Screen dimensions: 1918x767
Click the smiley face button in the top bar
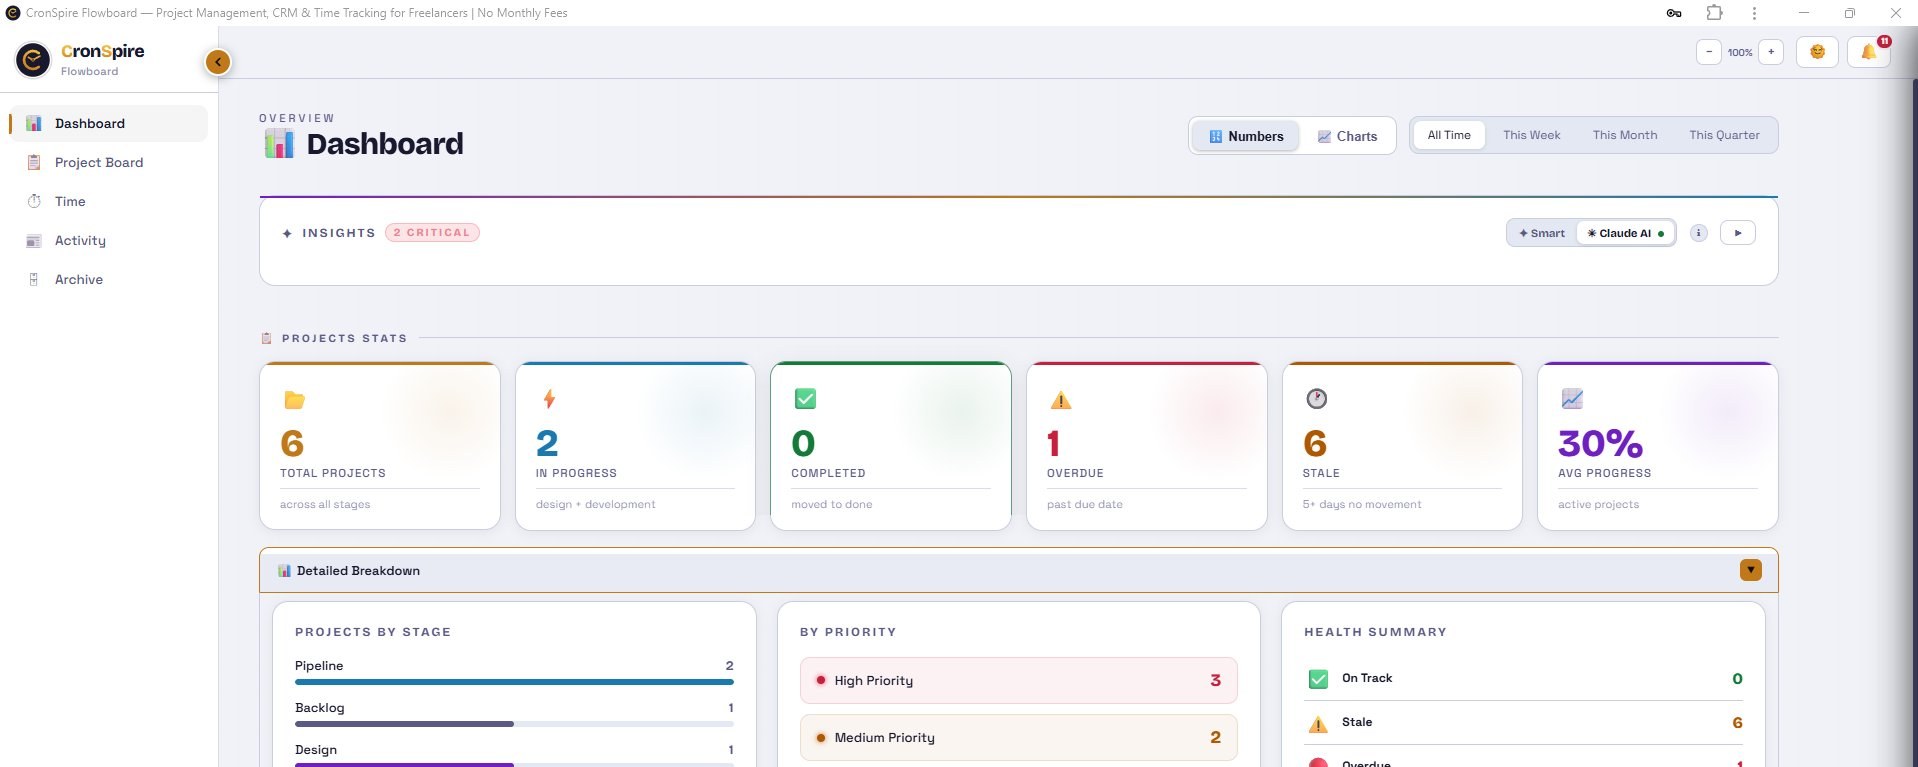pos(1817,52)
